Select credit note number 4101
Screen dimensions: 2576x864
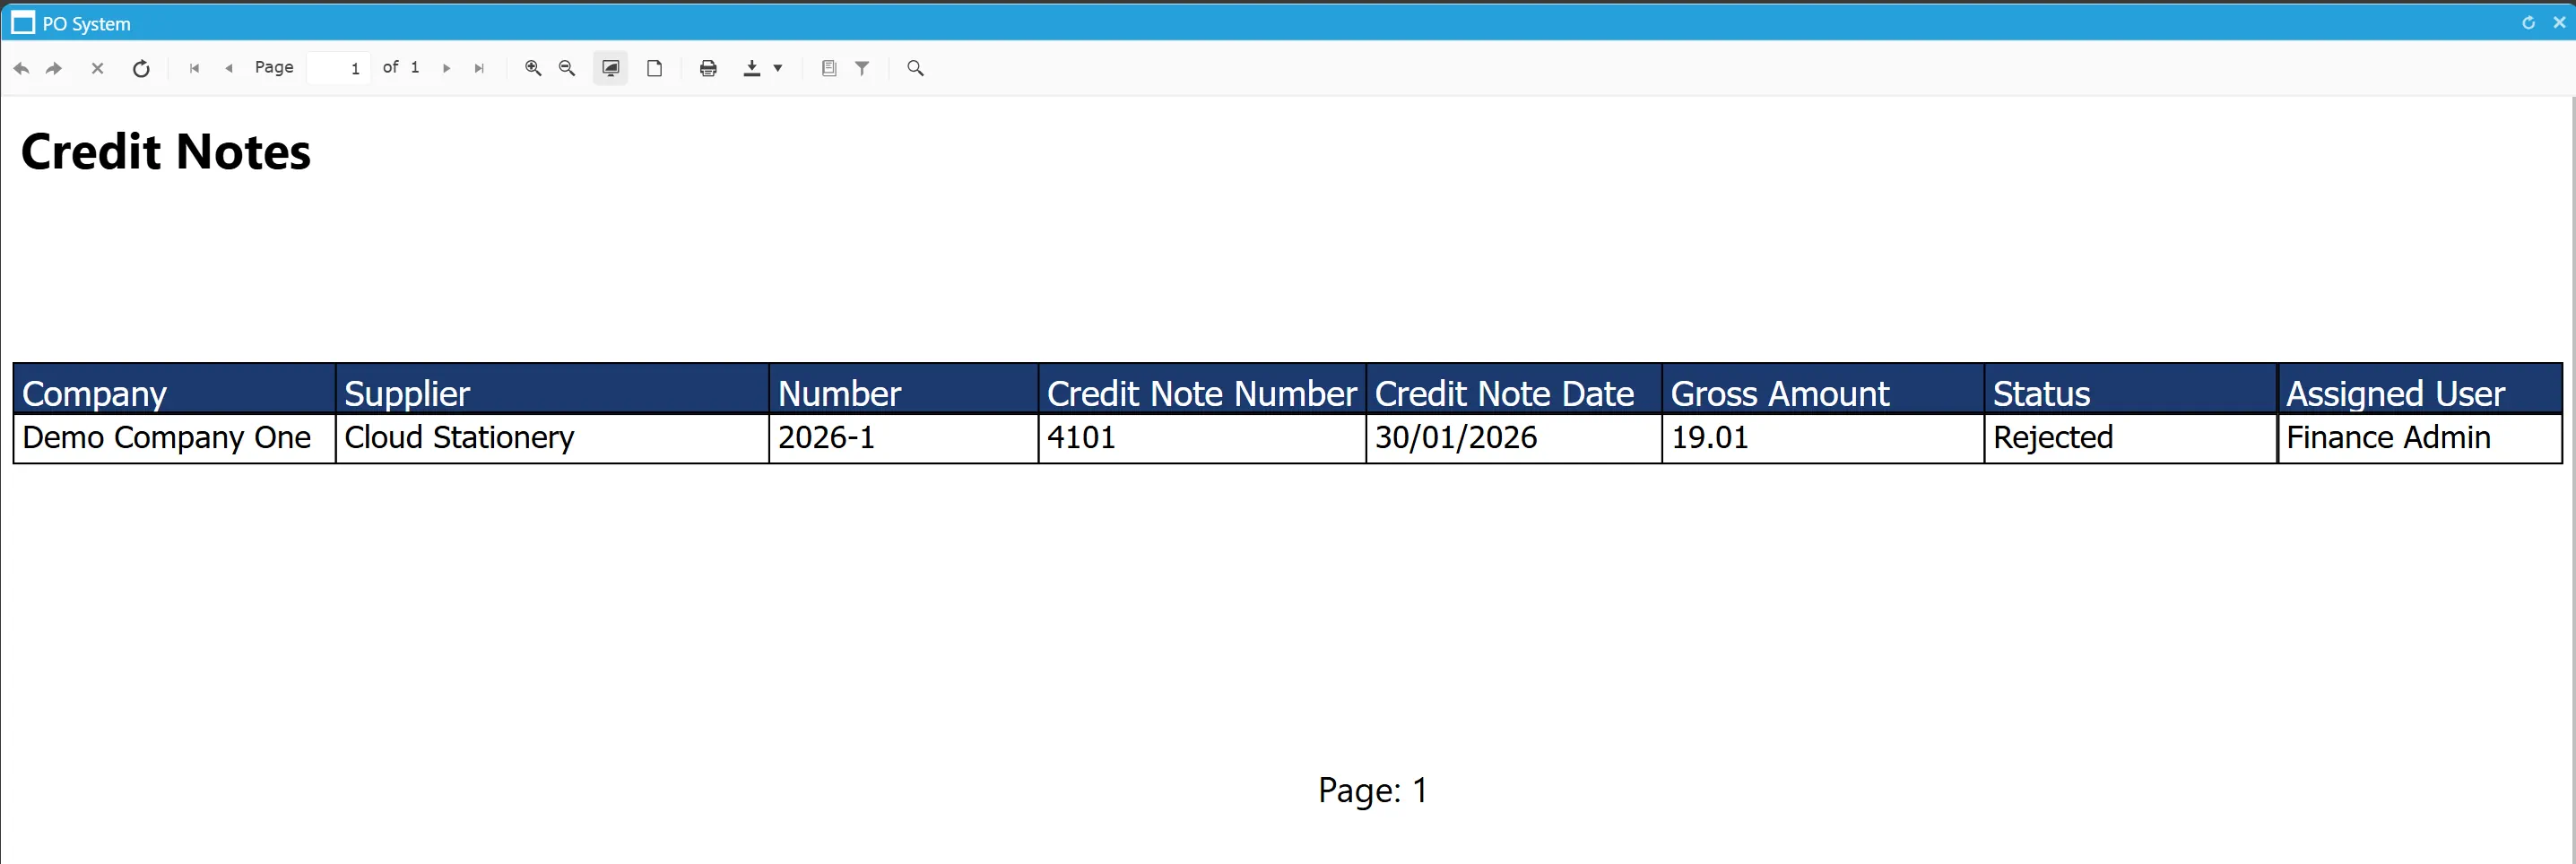[1202, 438]
